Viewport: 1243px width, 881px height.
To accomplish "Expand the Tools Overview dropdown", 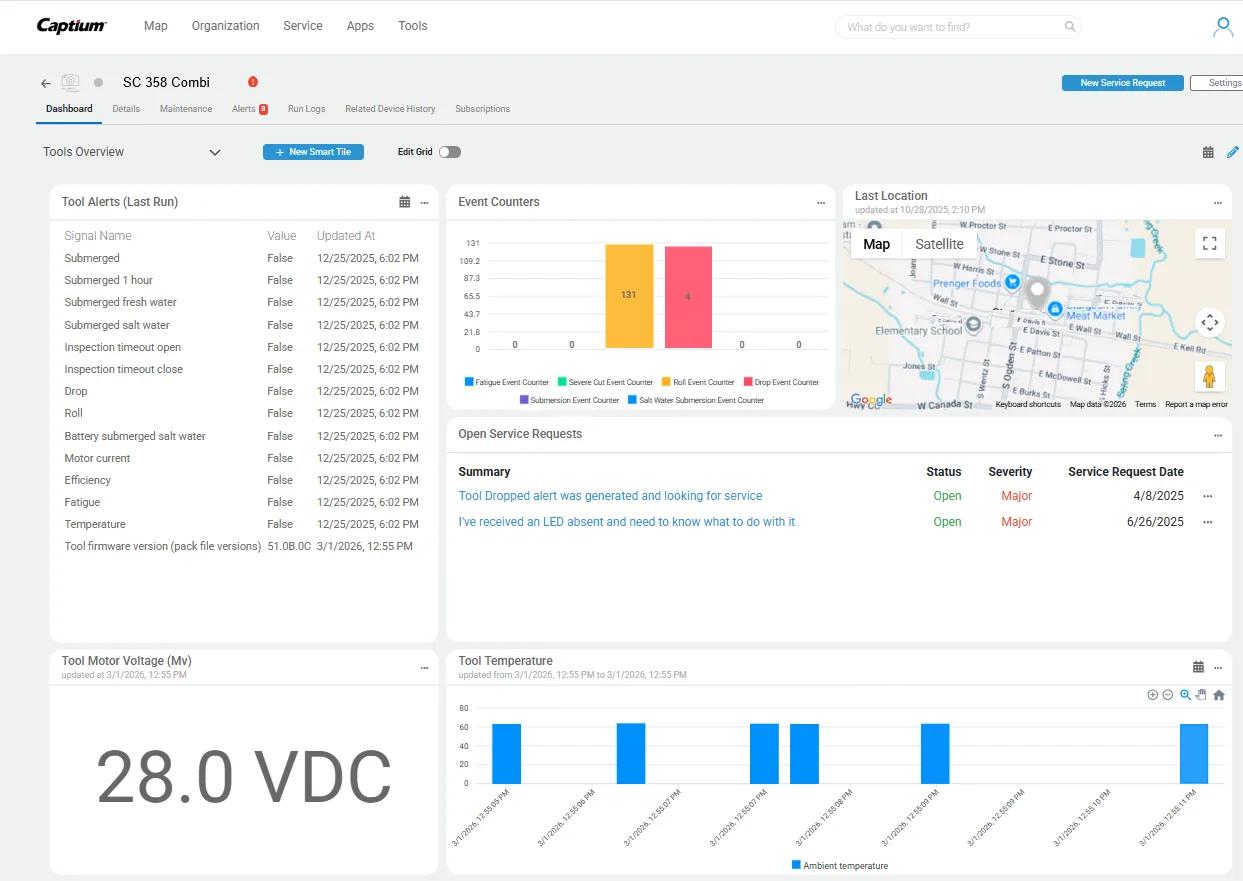I will click(x=214, y=152).
